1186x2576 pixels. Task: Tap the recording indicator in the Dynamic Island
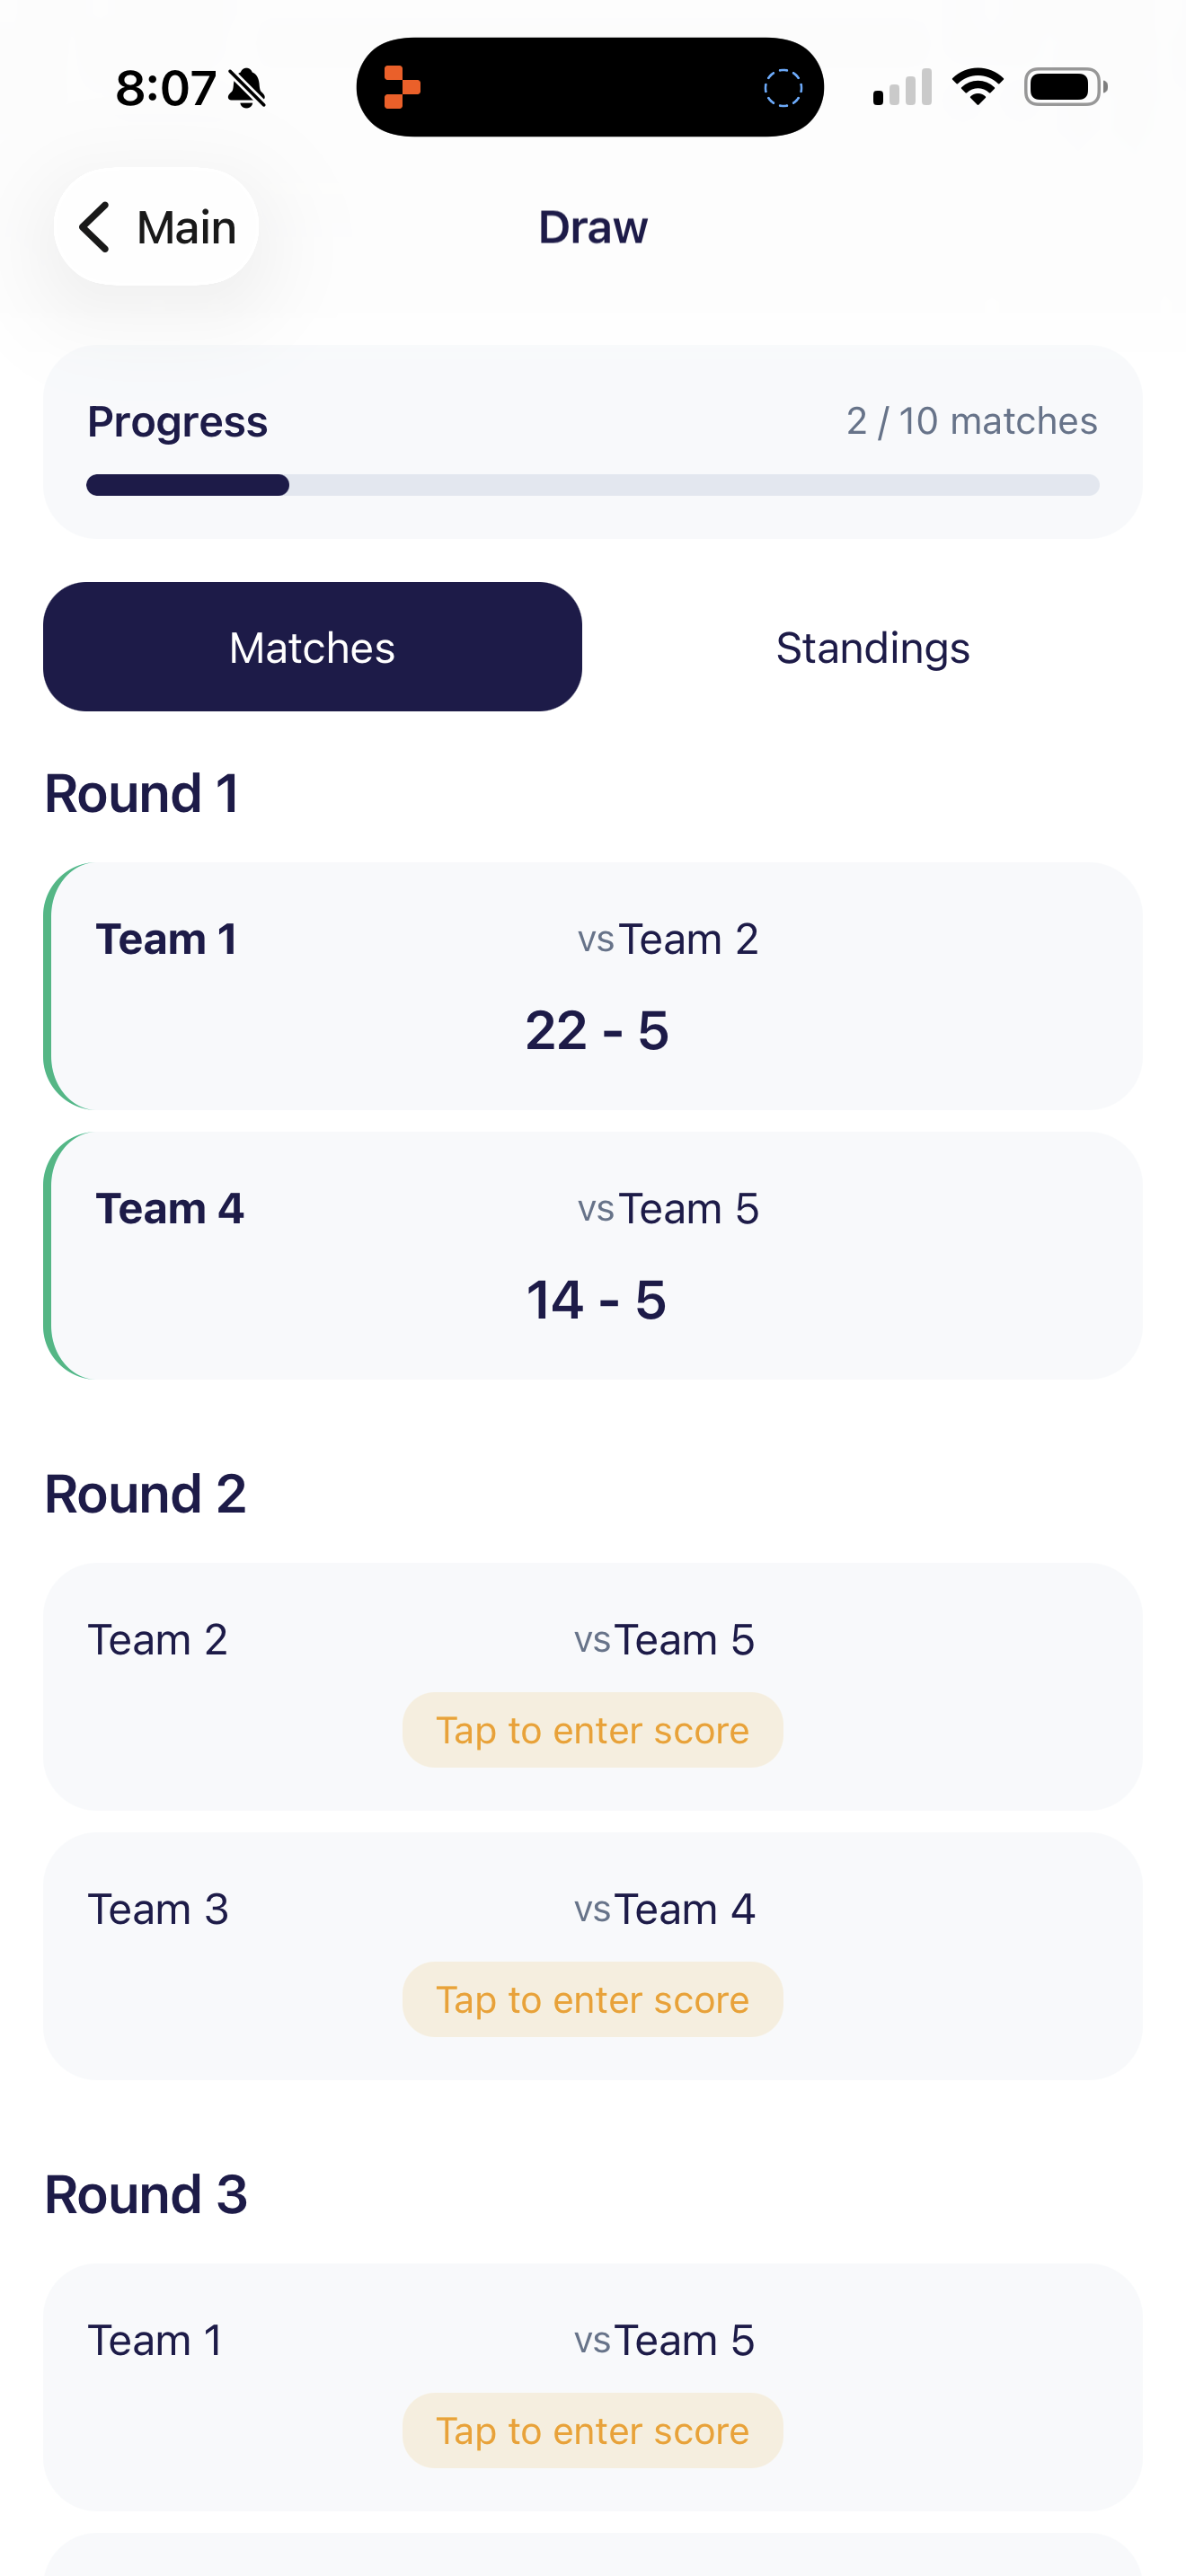[784, 86]
